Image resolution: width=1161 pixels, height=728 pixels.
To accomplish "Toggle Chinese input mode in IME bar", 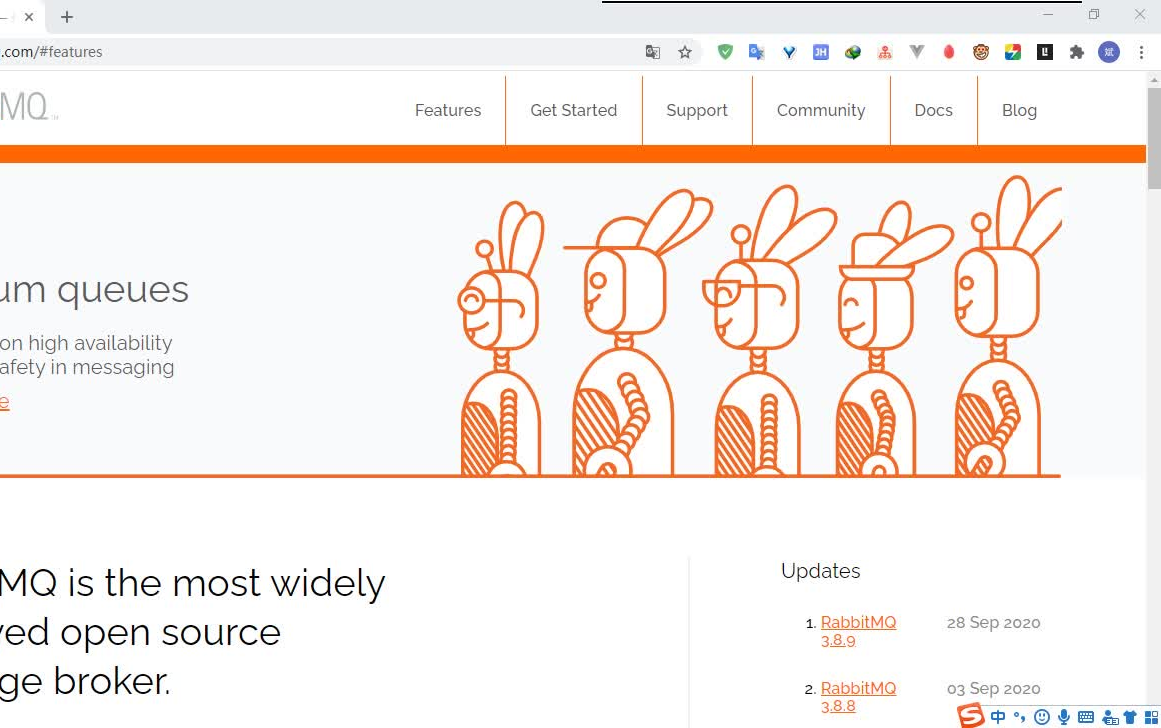I will 998,717.
